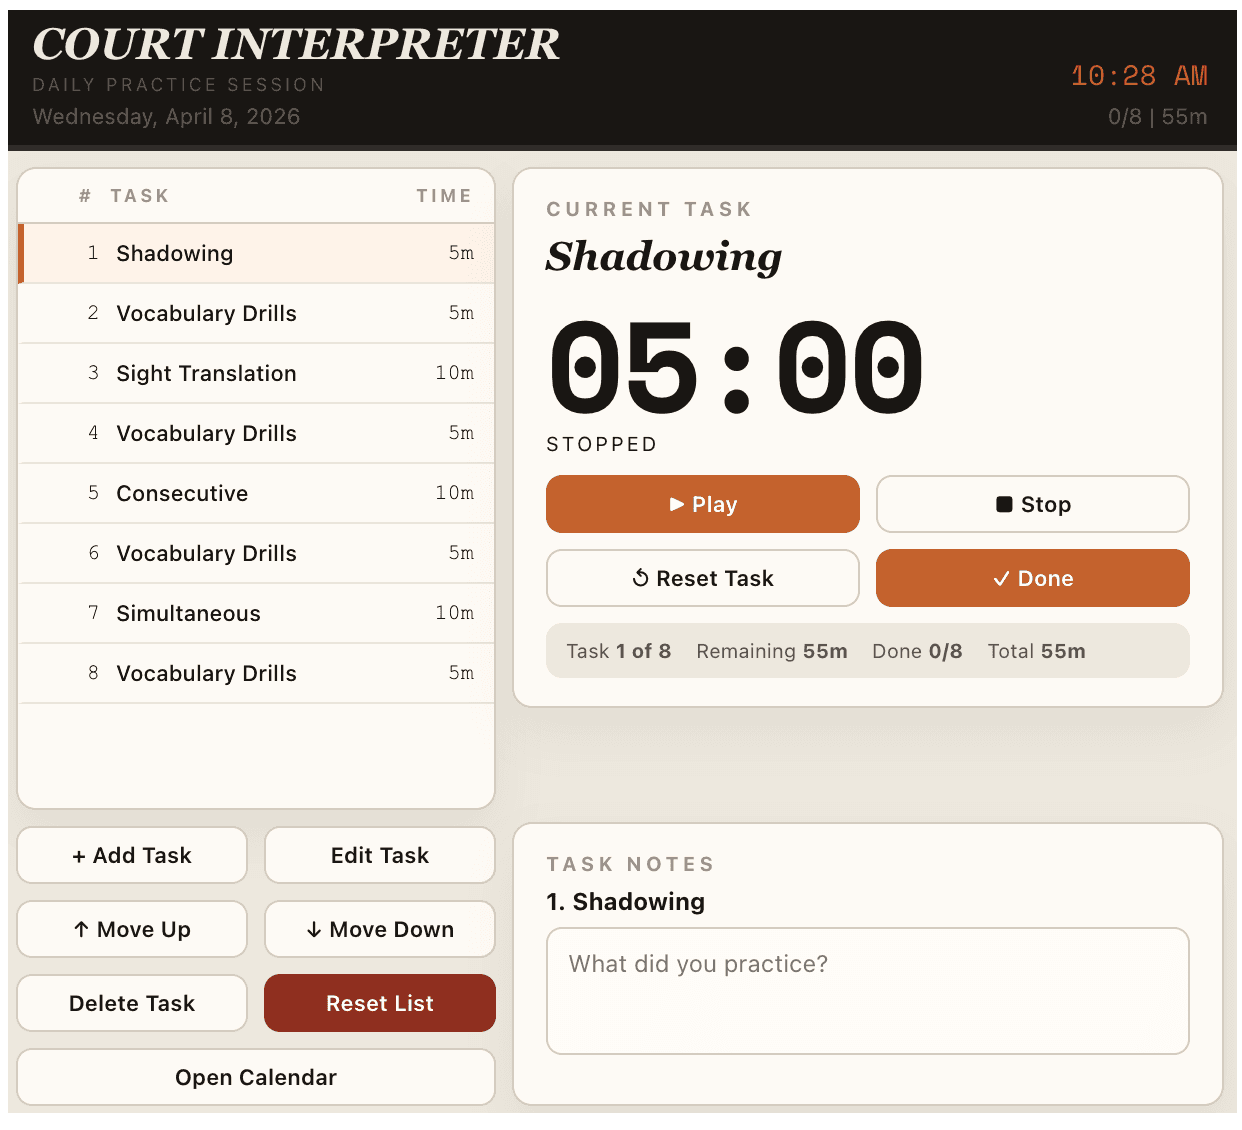
Task: Select the Sight Translation task row
Action: coord(256,373)
